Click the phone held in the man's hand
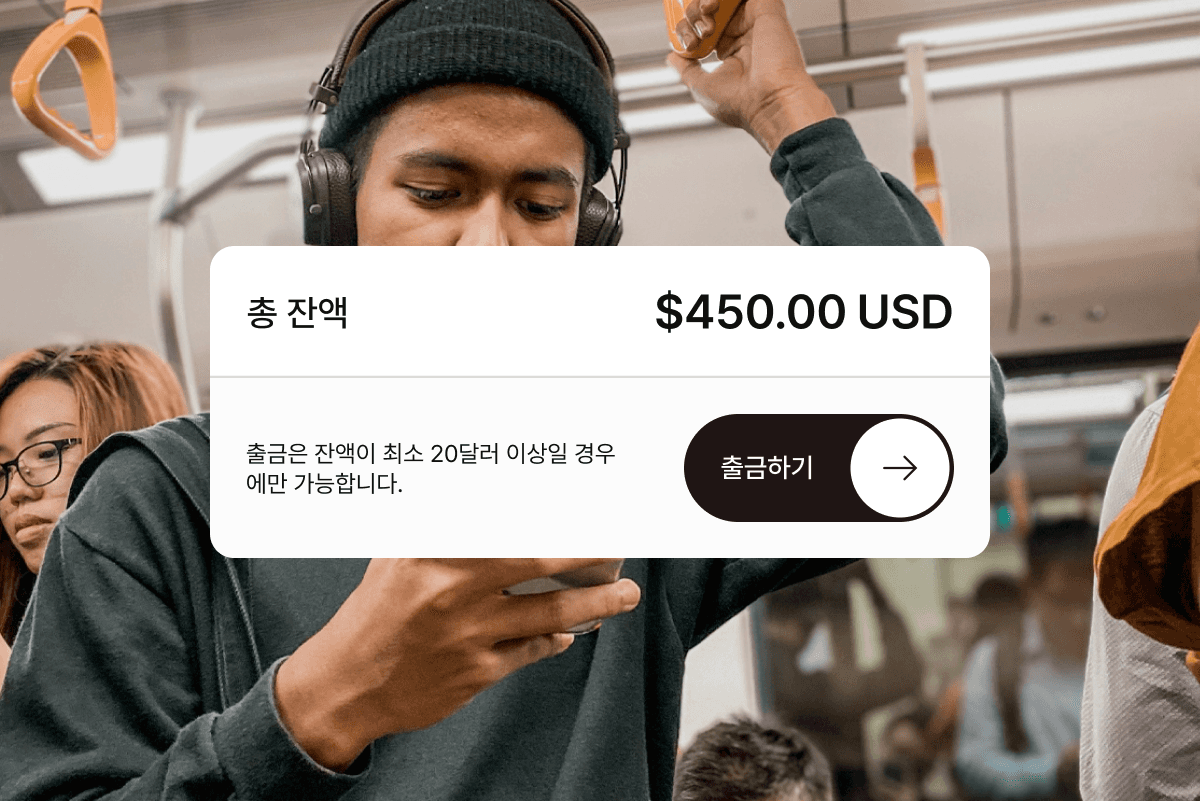The width and height of the screenshot is (1200, 803). pos(565,597)
